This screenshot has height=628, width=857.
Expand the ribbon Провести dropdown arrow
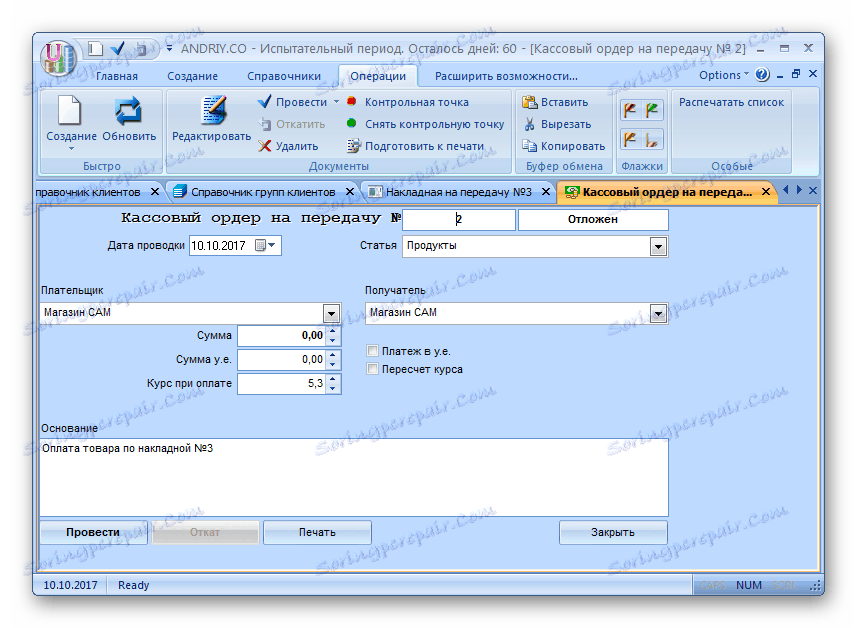click(336, 102)
